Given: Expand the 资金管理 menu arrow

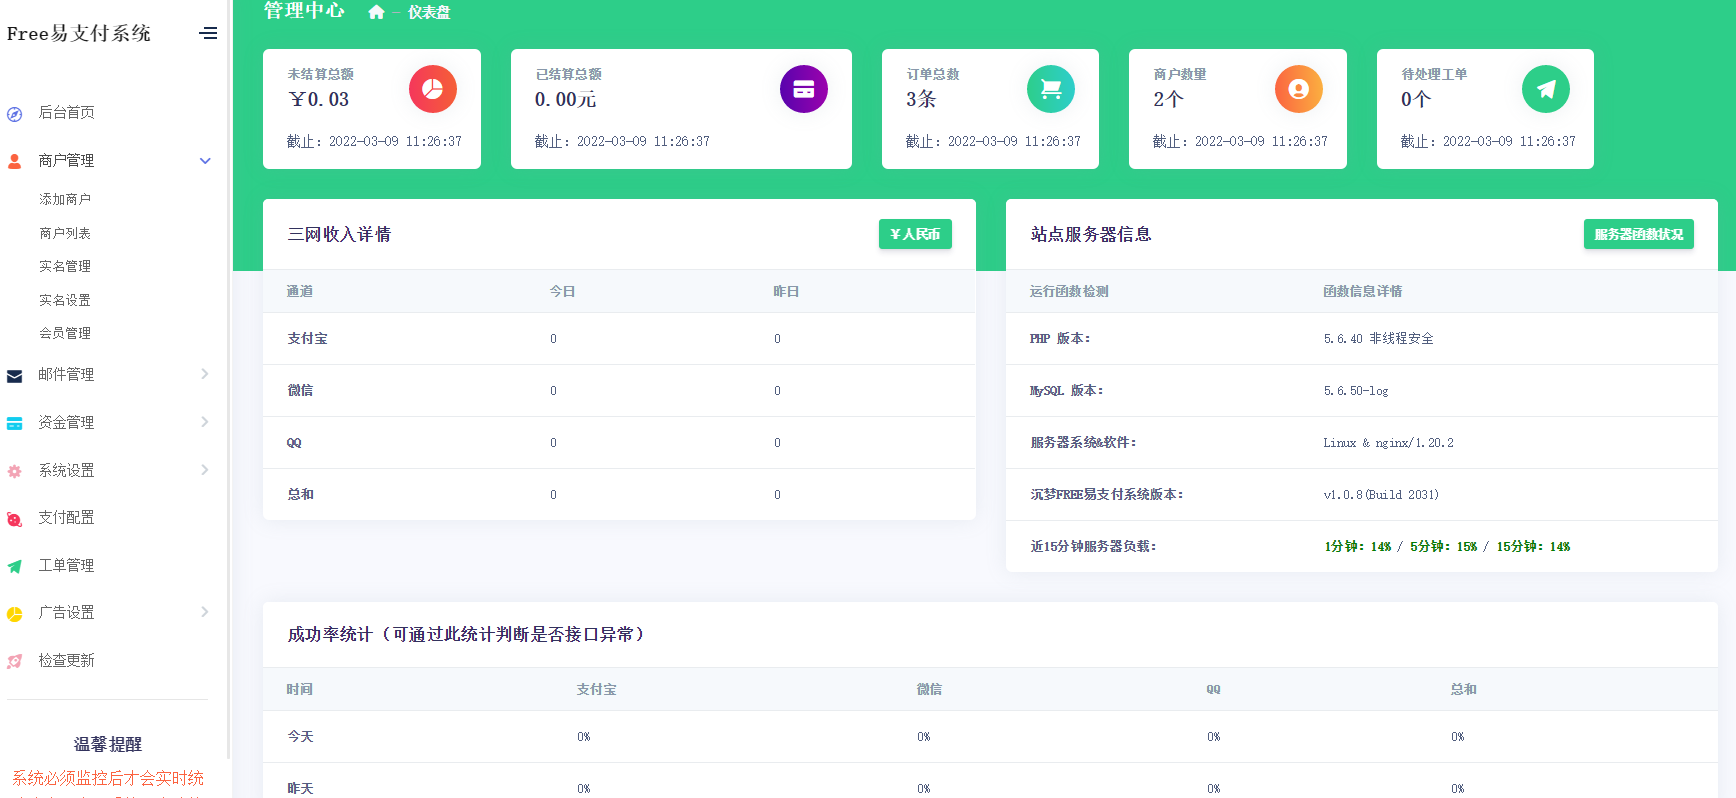Looking at the screenshot, I should 205,422.
